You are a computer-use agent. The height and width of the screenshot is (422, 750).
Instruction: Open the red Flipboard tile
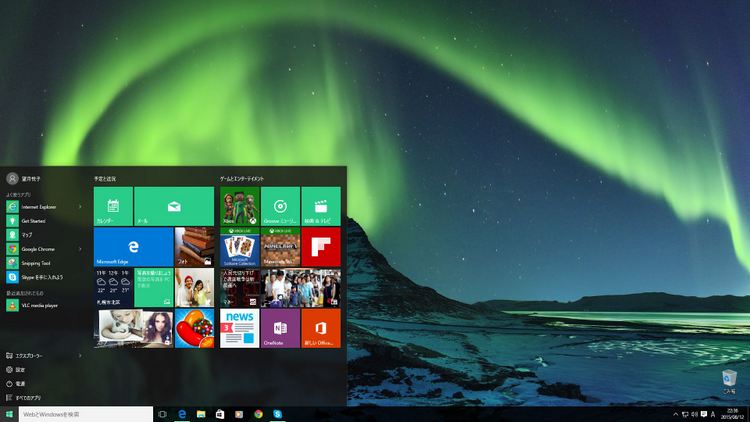[321, 247]
